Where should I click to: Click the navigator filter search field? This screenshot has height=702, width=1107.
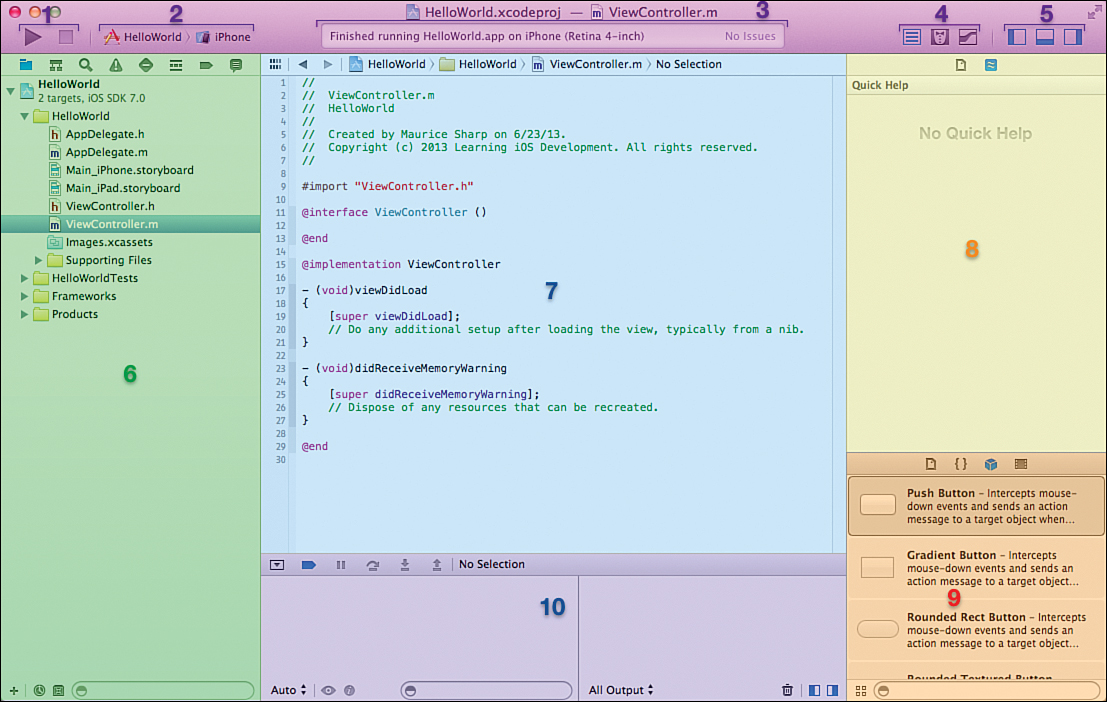click(163, 691)
